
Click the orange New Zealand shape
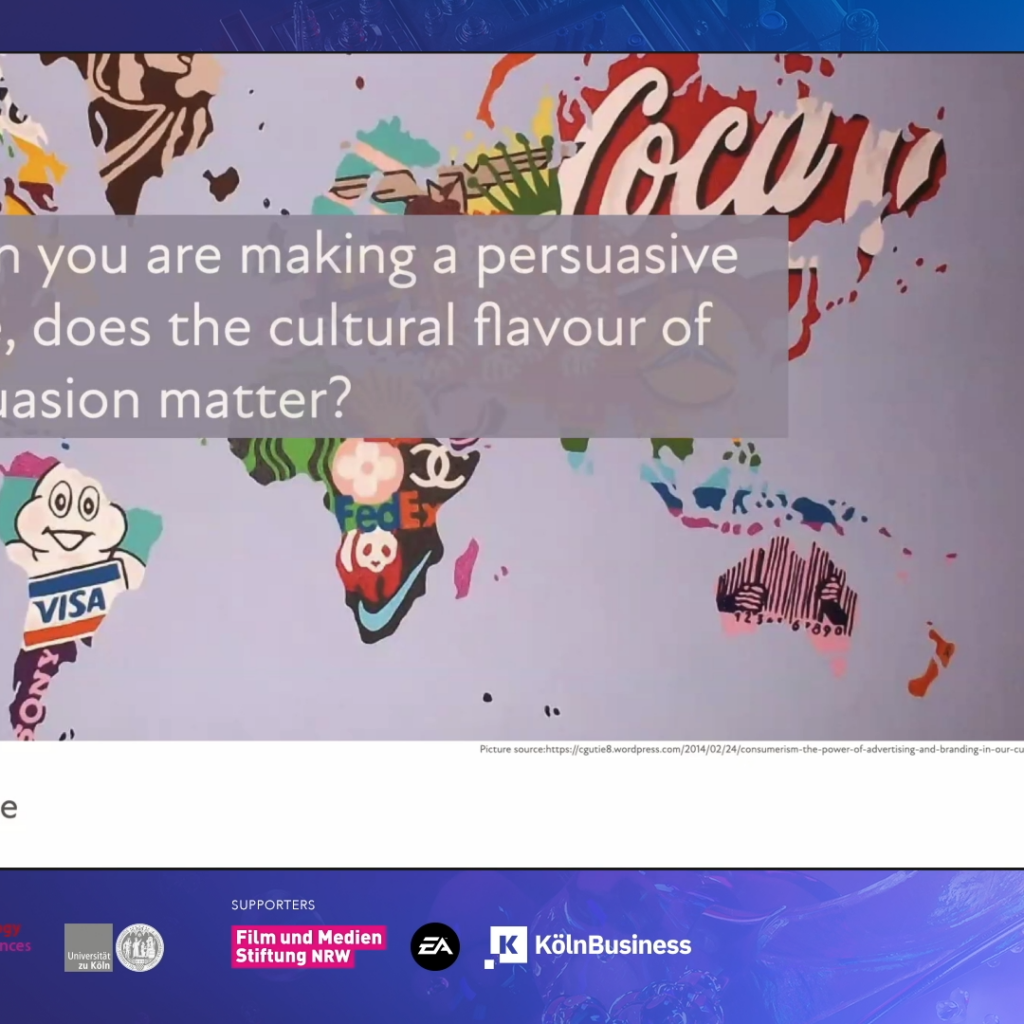(x=931, y=661)
